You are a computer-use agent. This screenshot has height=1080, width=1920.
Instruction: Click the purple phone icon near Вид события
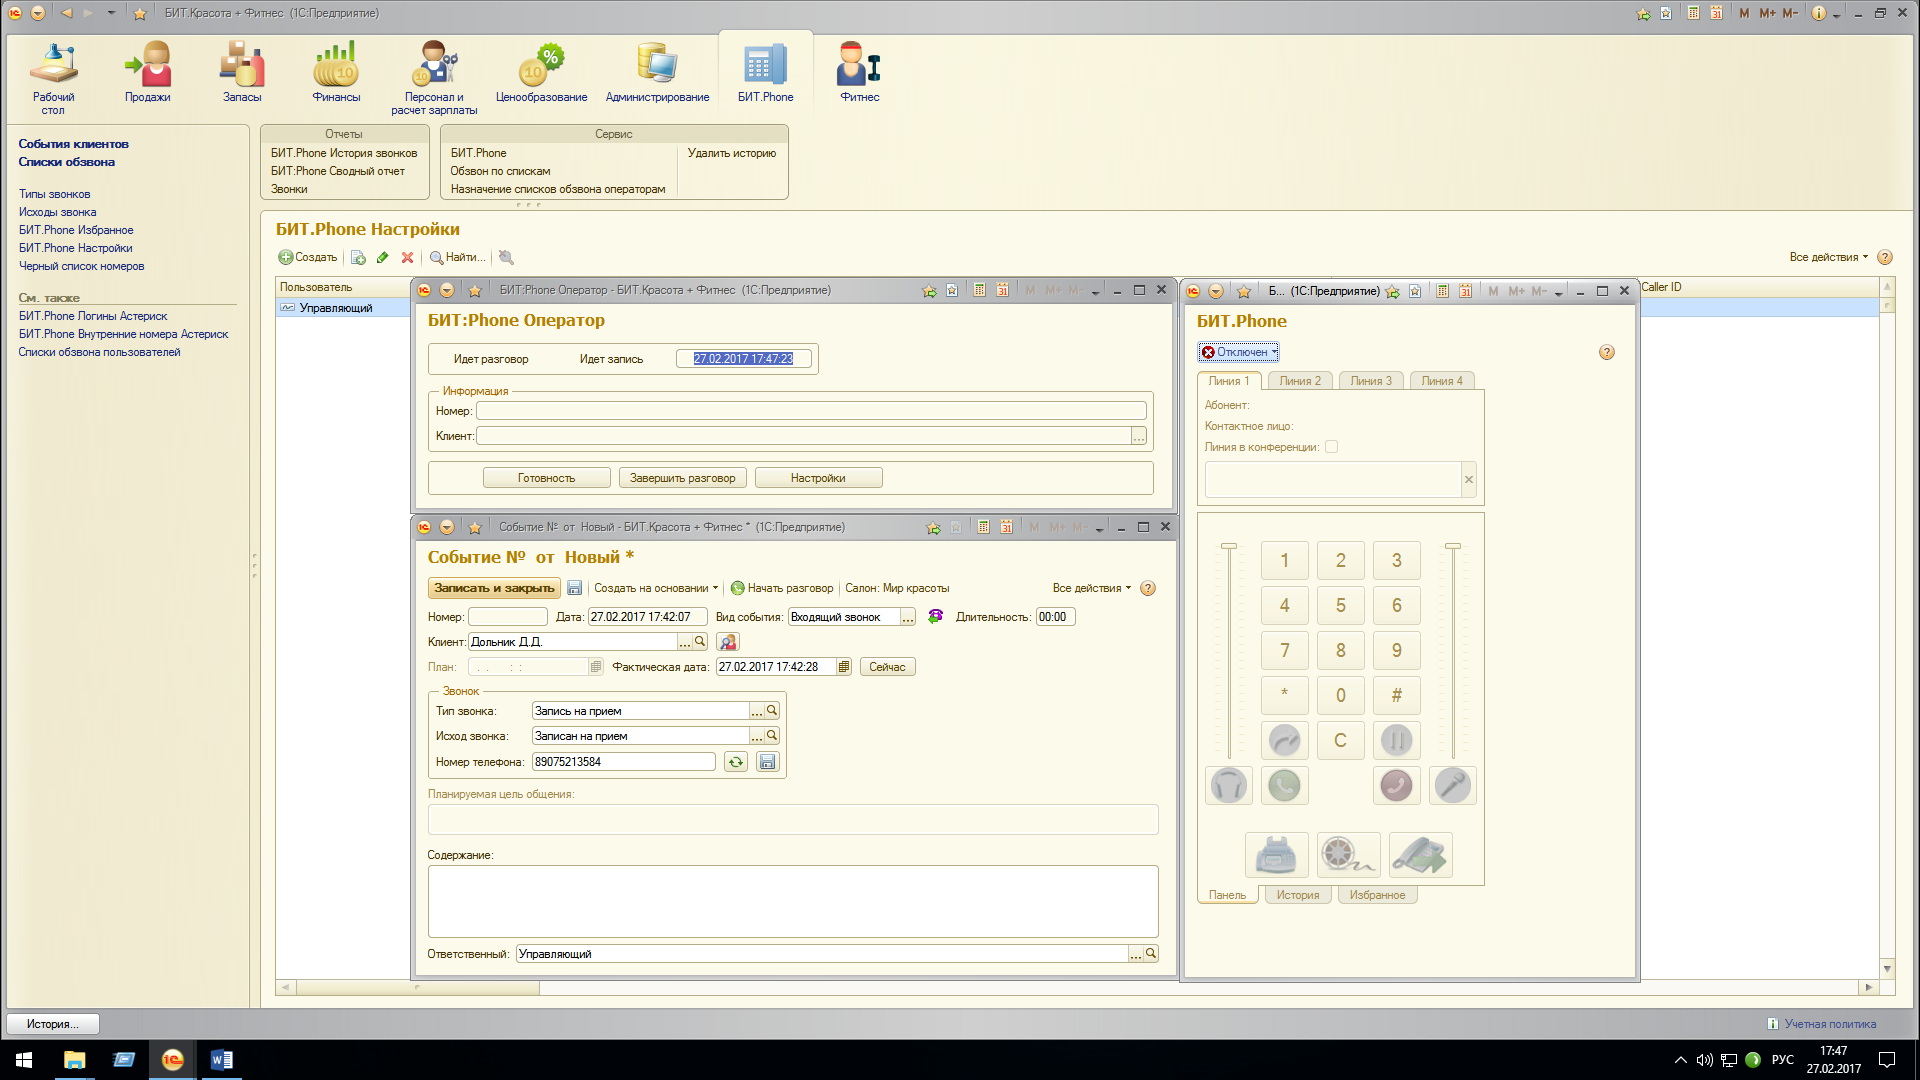[x=935, y=616]
